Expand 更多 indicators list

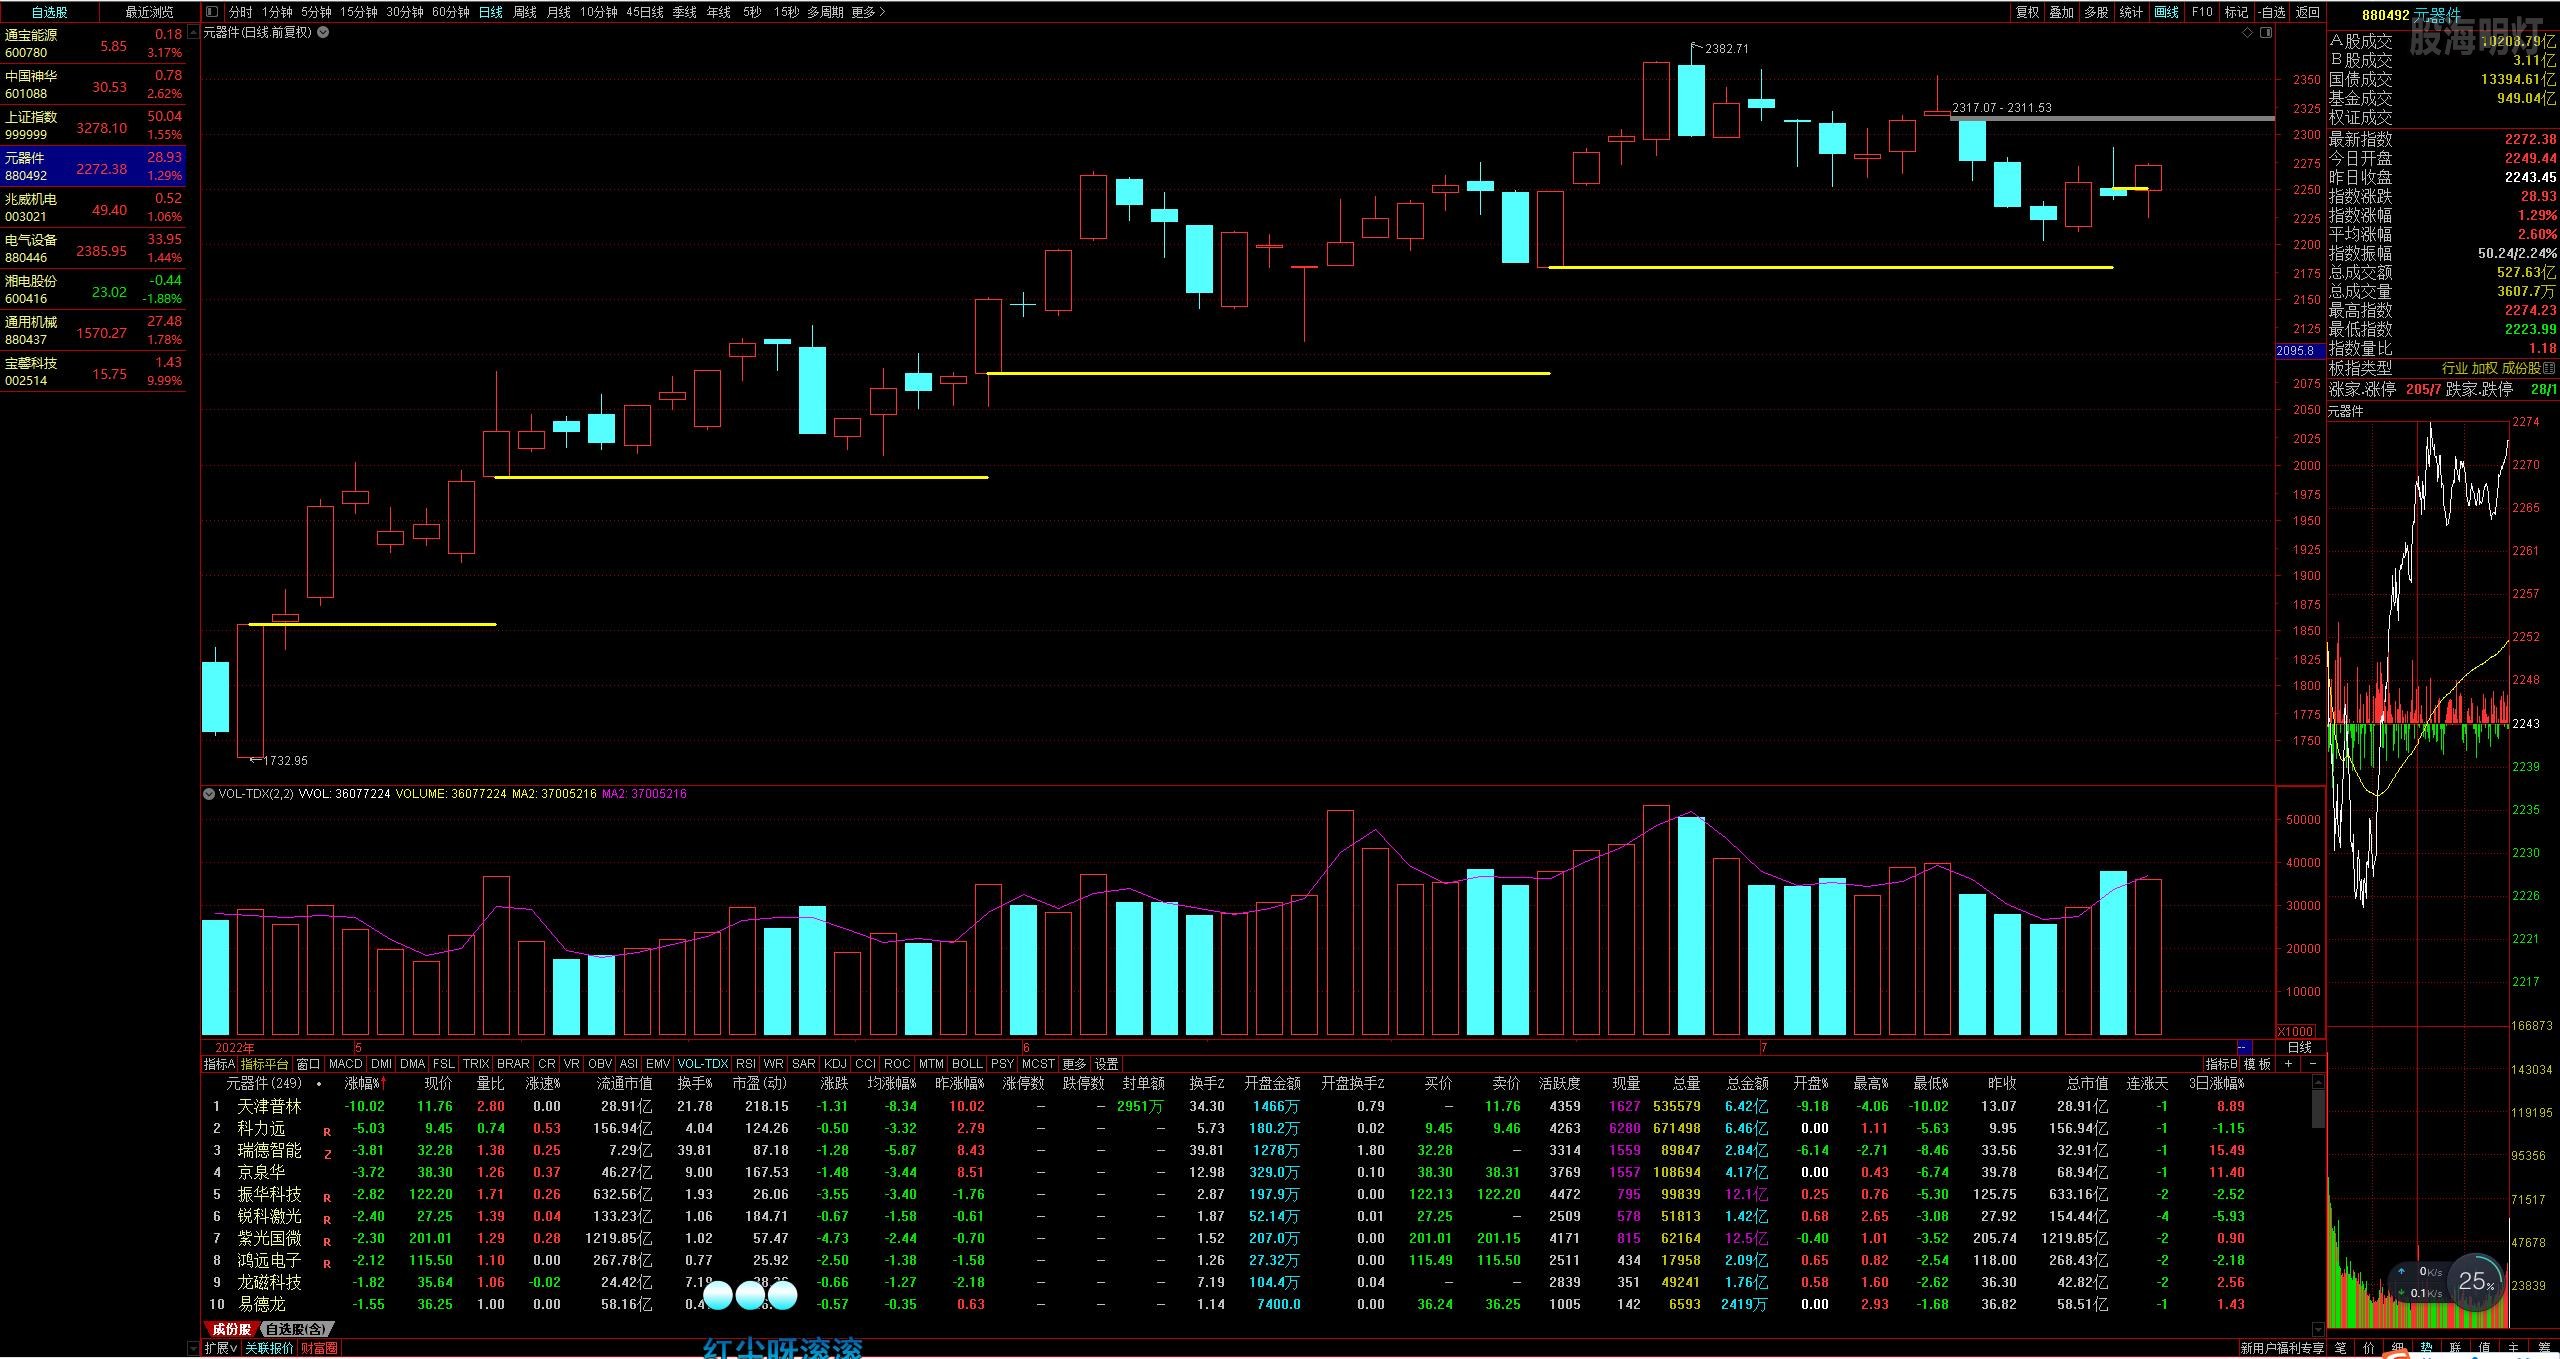coord(1074,1064)
